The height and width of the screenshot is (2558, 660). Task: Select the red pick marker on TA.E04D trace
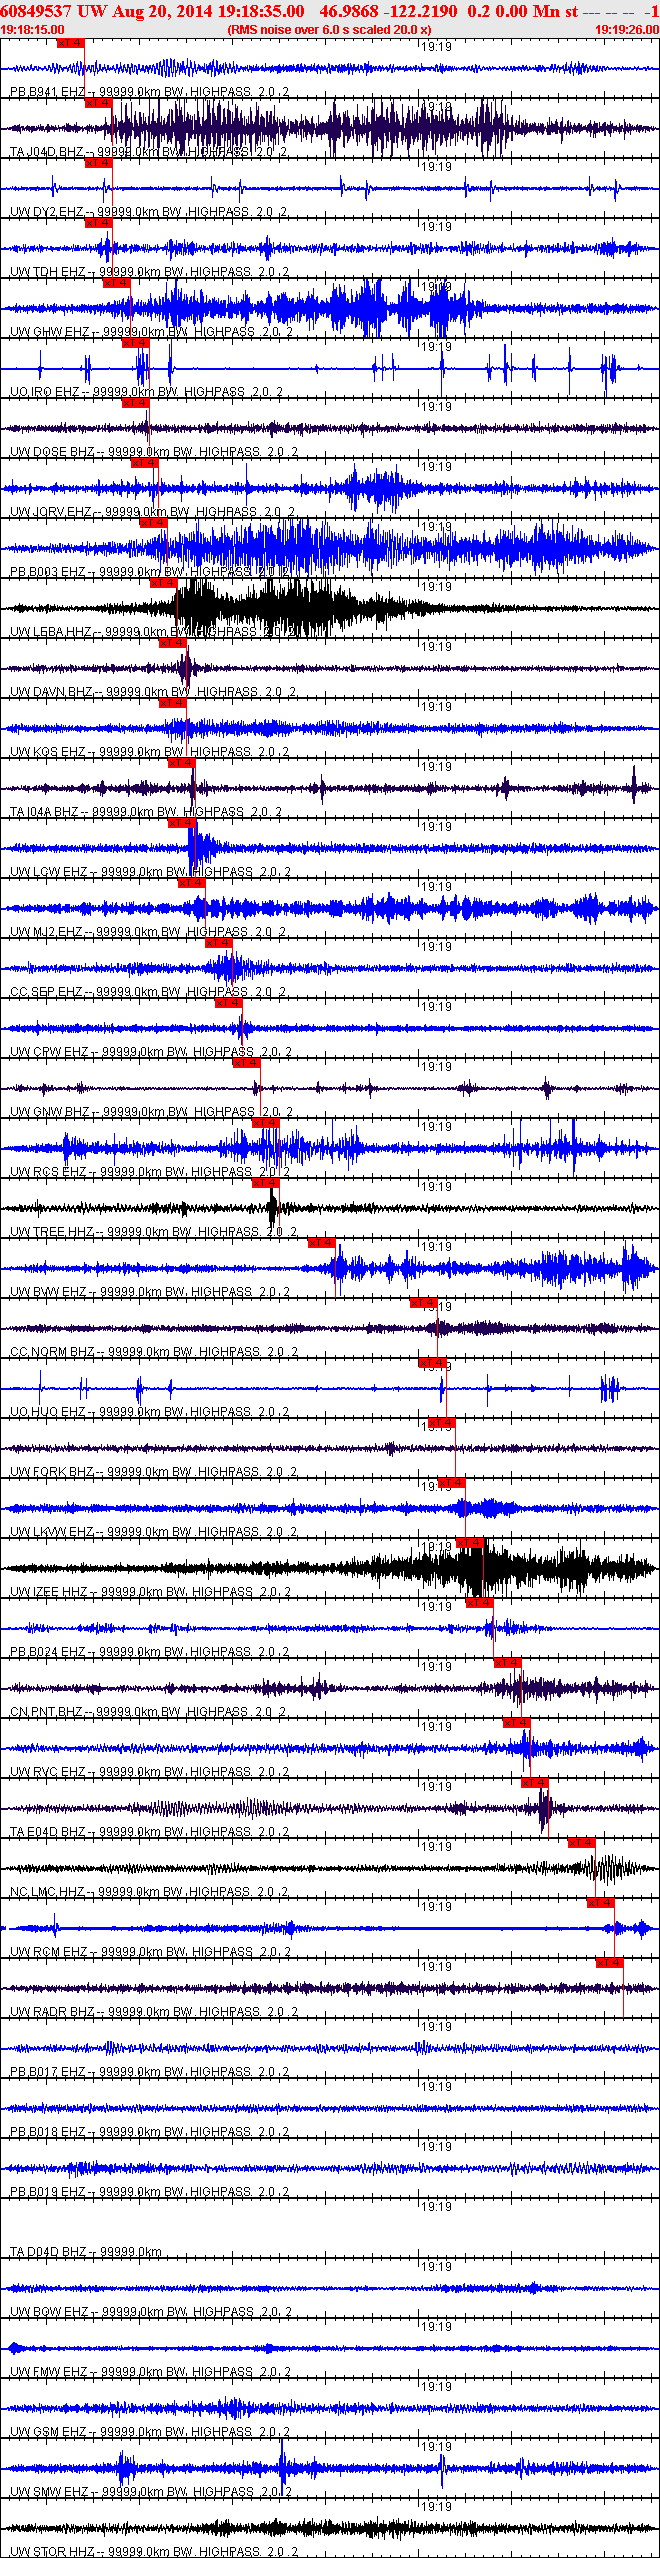pyautogui.click(x=535, y=1783)
